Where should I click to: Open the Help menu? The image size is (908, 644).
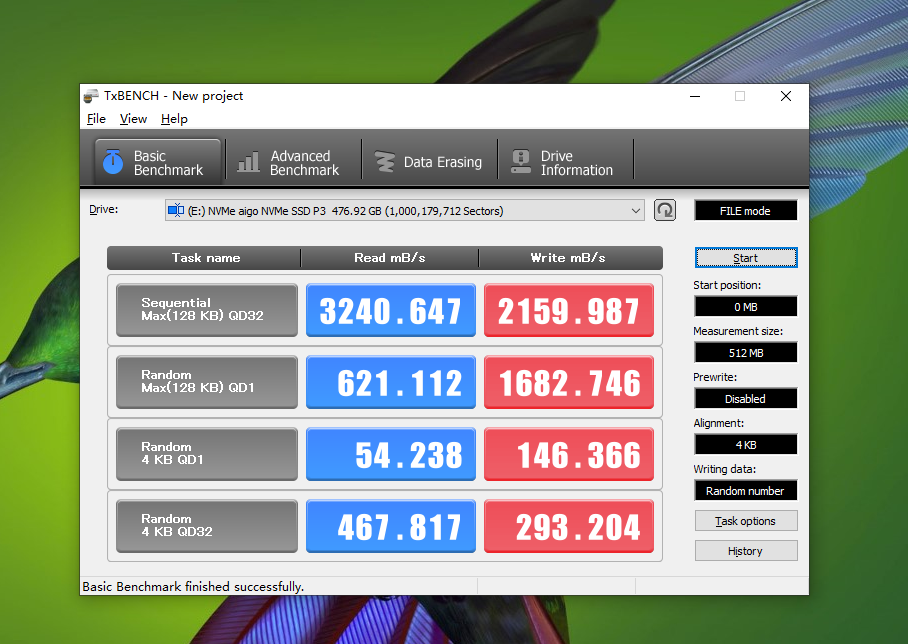(x=174, y=119)
